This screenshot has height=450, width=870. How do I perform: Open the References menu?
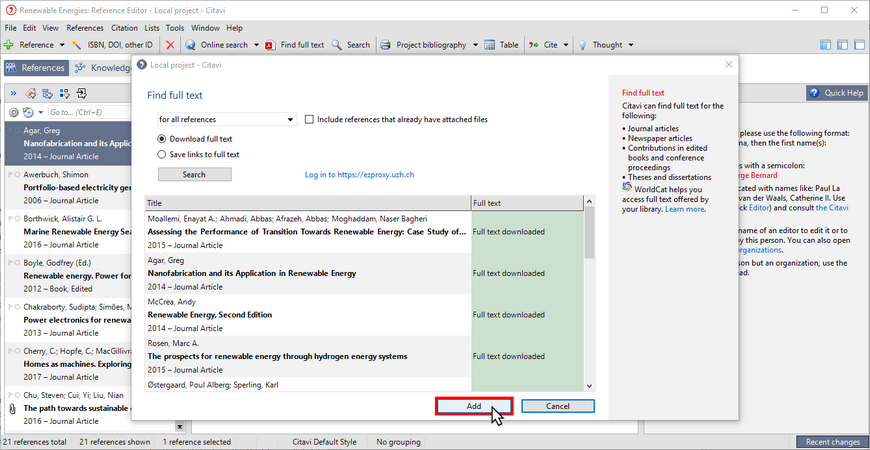click(x=85, y=28)
